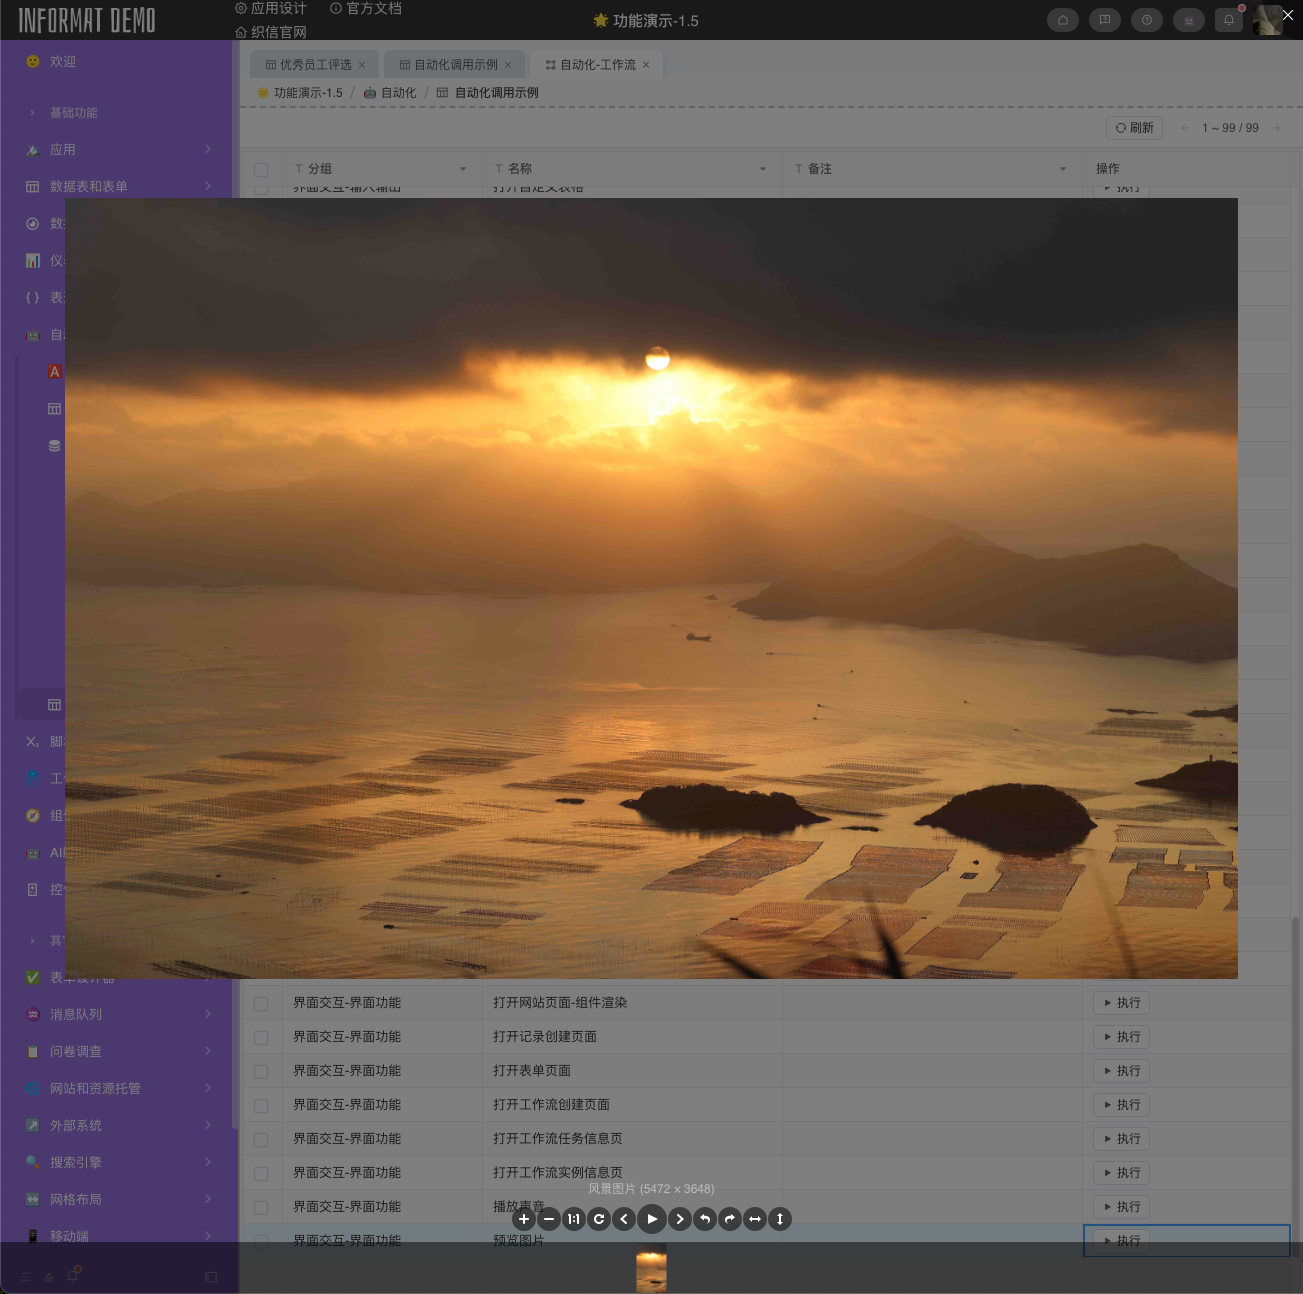Rotate the image left
Image resolution: width=1303 pixels, height=1294 pixels.
pos(705,1219)
